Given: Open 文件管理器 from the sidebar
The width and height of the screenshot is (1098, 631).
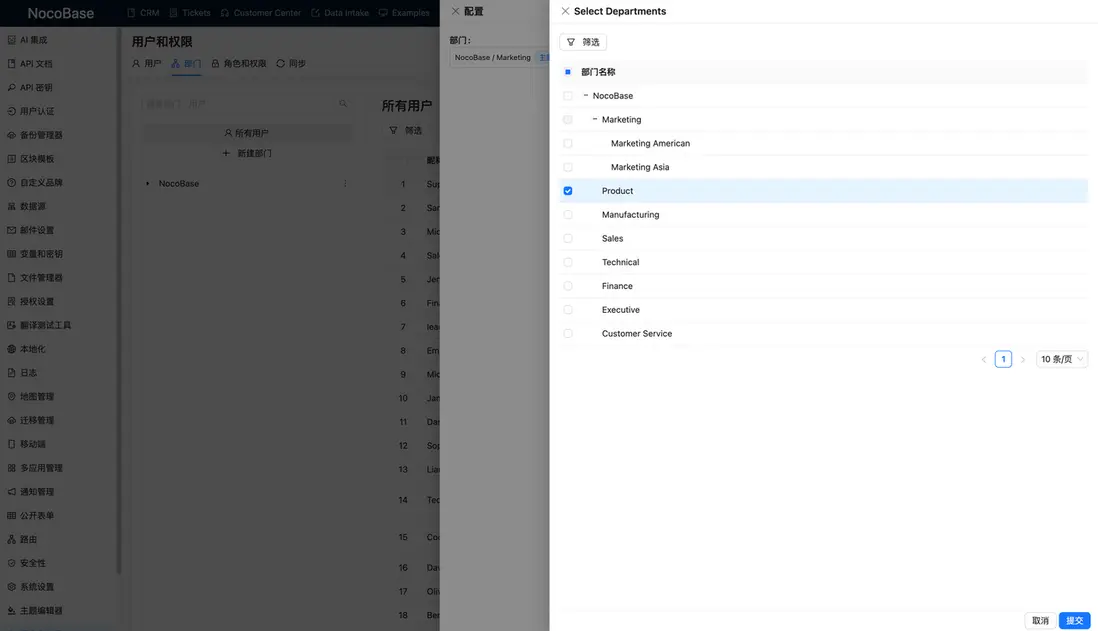Looking at the screenshot, I should (x=38, y=275).
